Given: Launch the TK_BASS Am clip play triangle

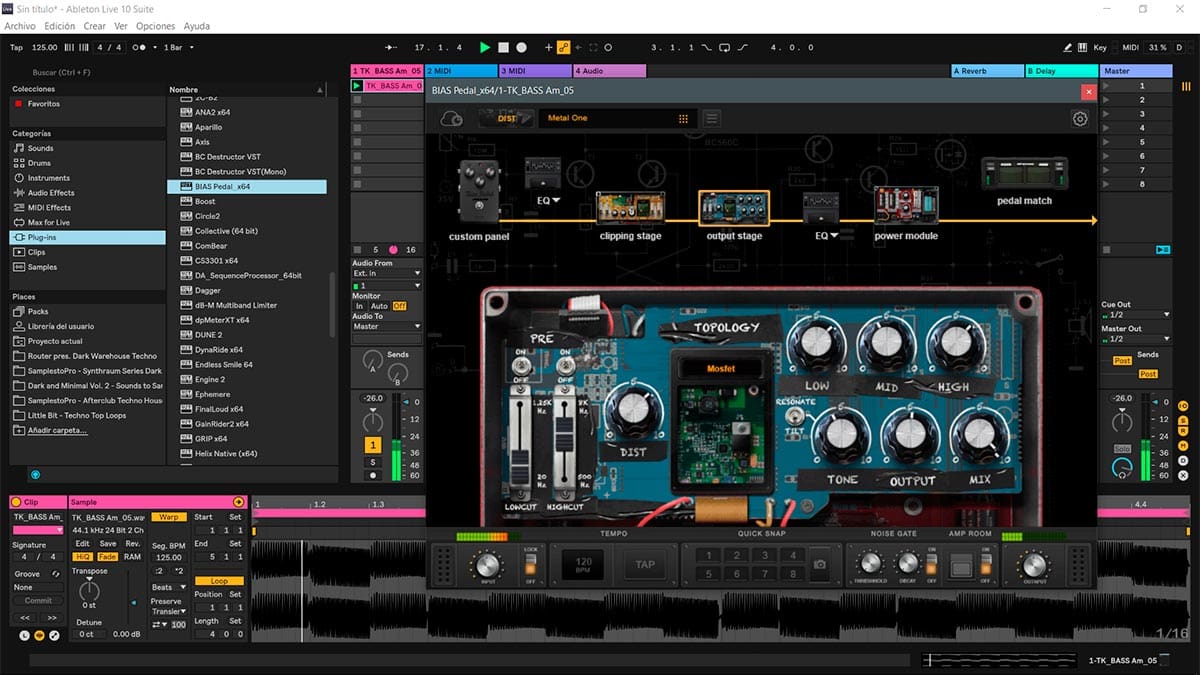Looking at the screenshot, I should tap(357, 86).
